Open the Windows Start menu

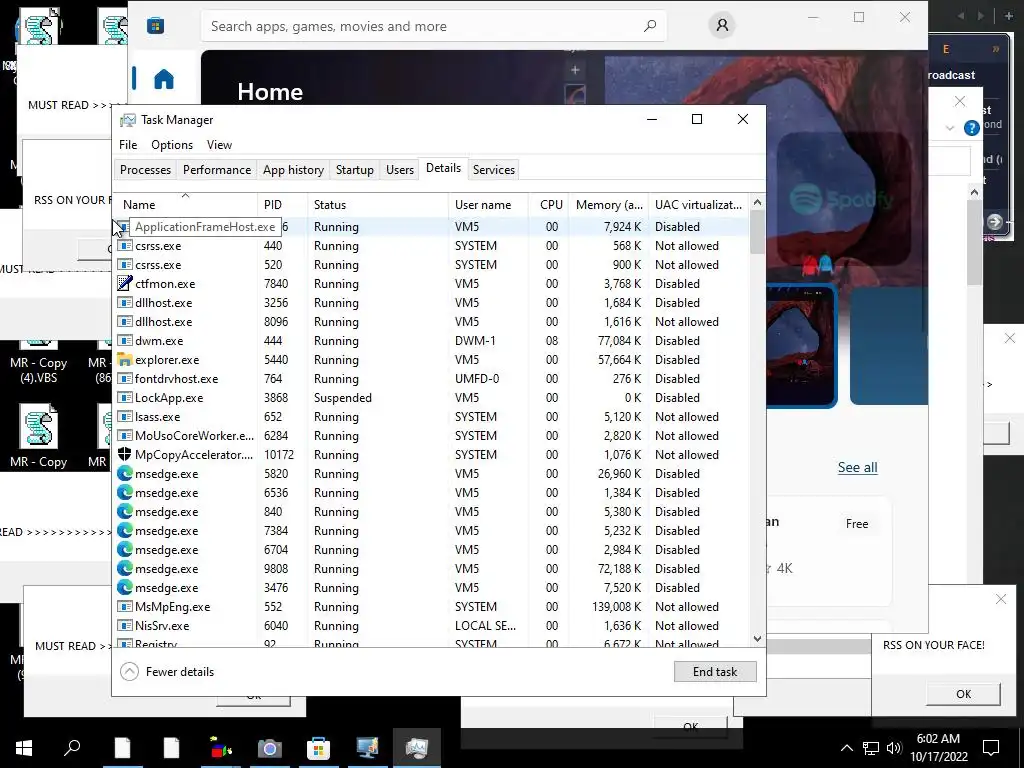(x=24, y=747)
